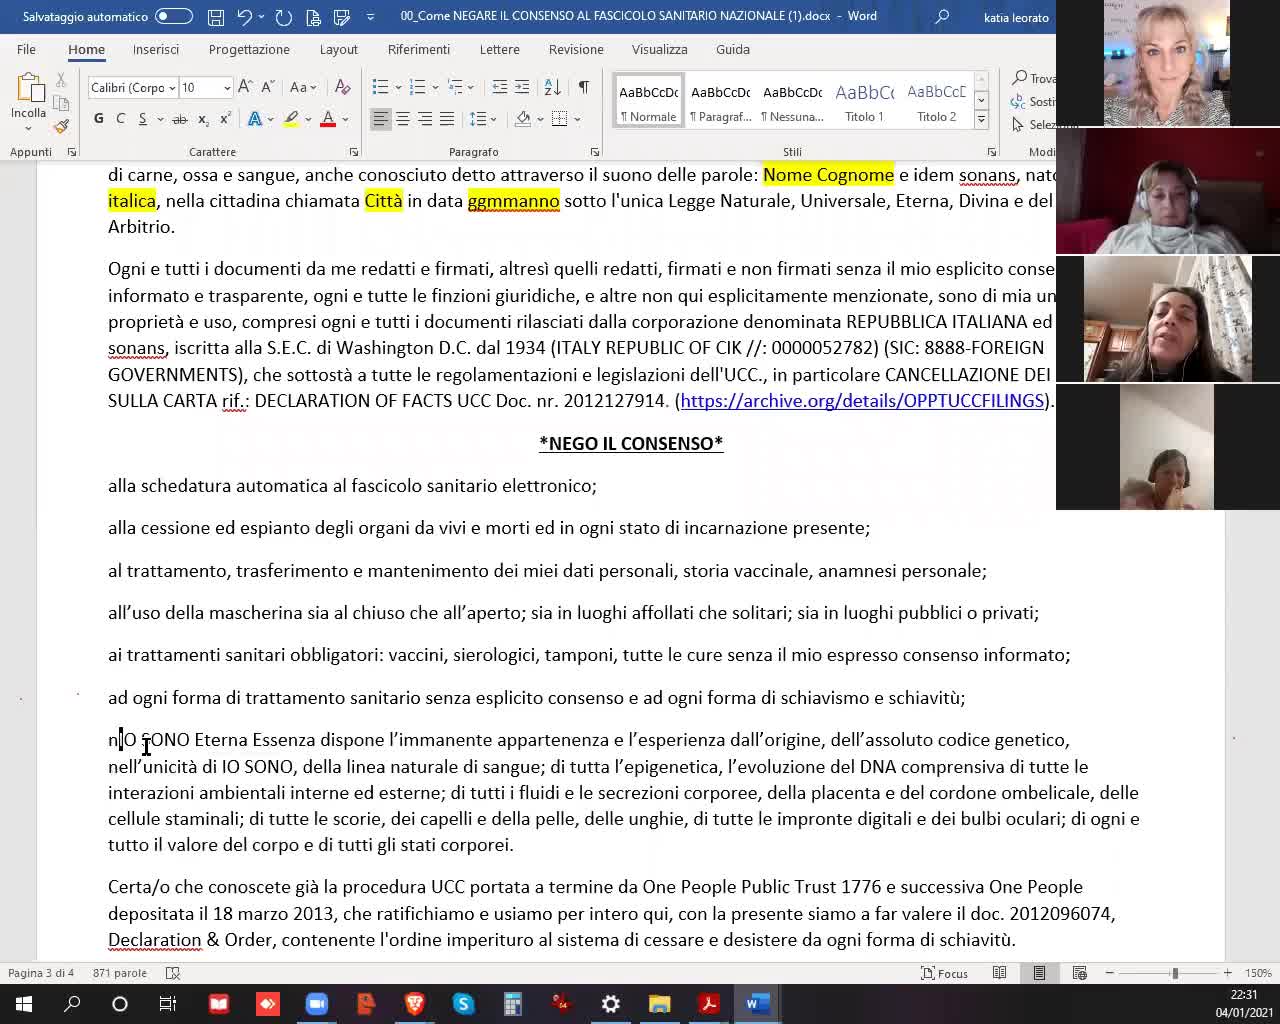Screen dimensions: 1280x1024
Task: Select Align Left paragraph alignment
Action: click(x=380, y=119)
